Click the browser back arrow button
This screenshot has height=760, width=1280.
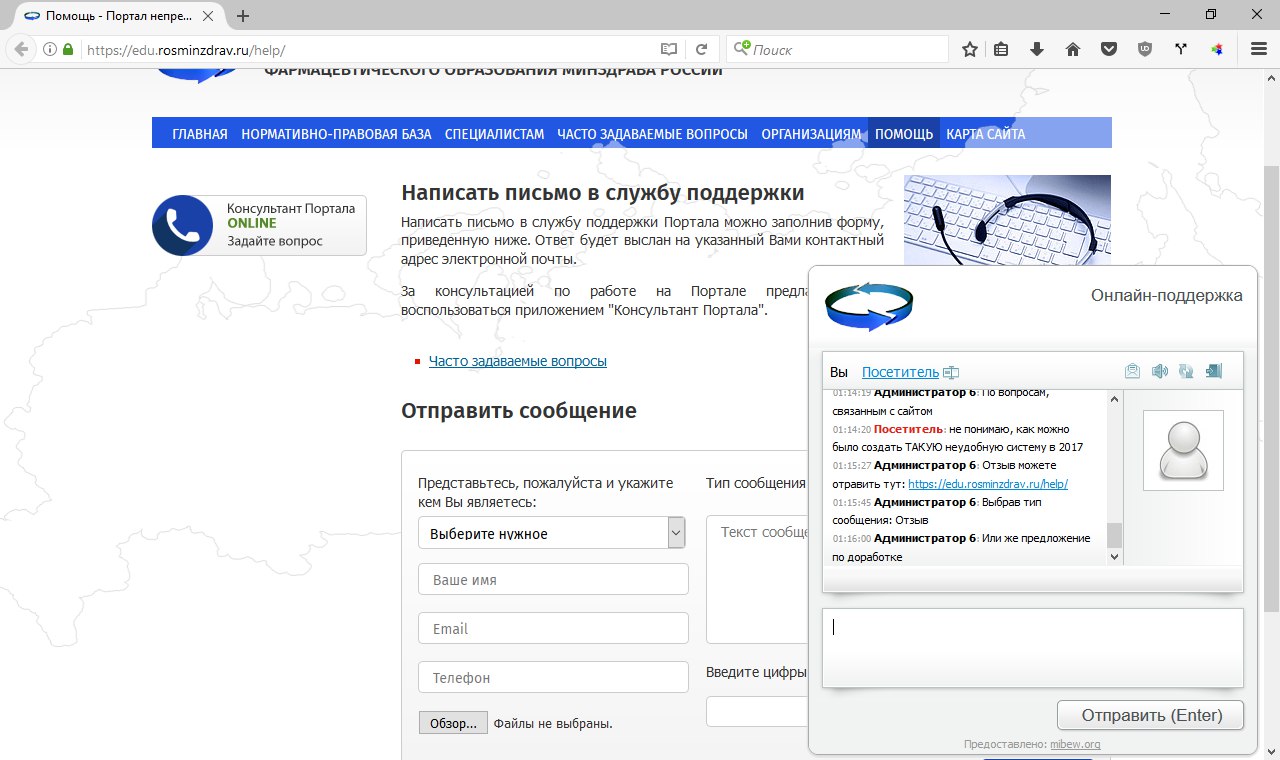21,49
